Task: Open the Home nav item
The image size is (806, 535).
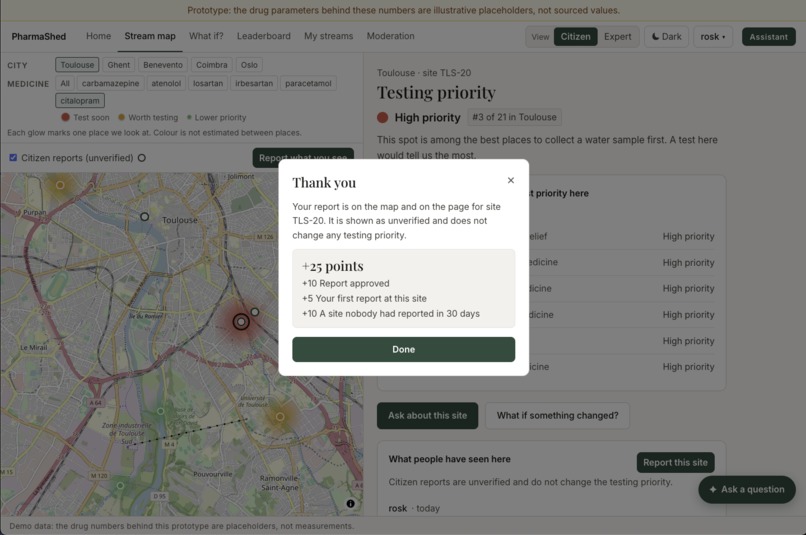Action: click(x=99, y=36)
